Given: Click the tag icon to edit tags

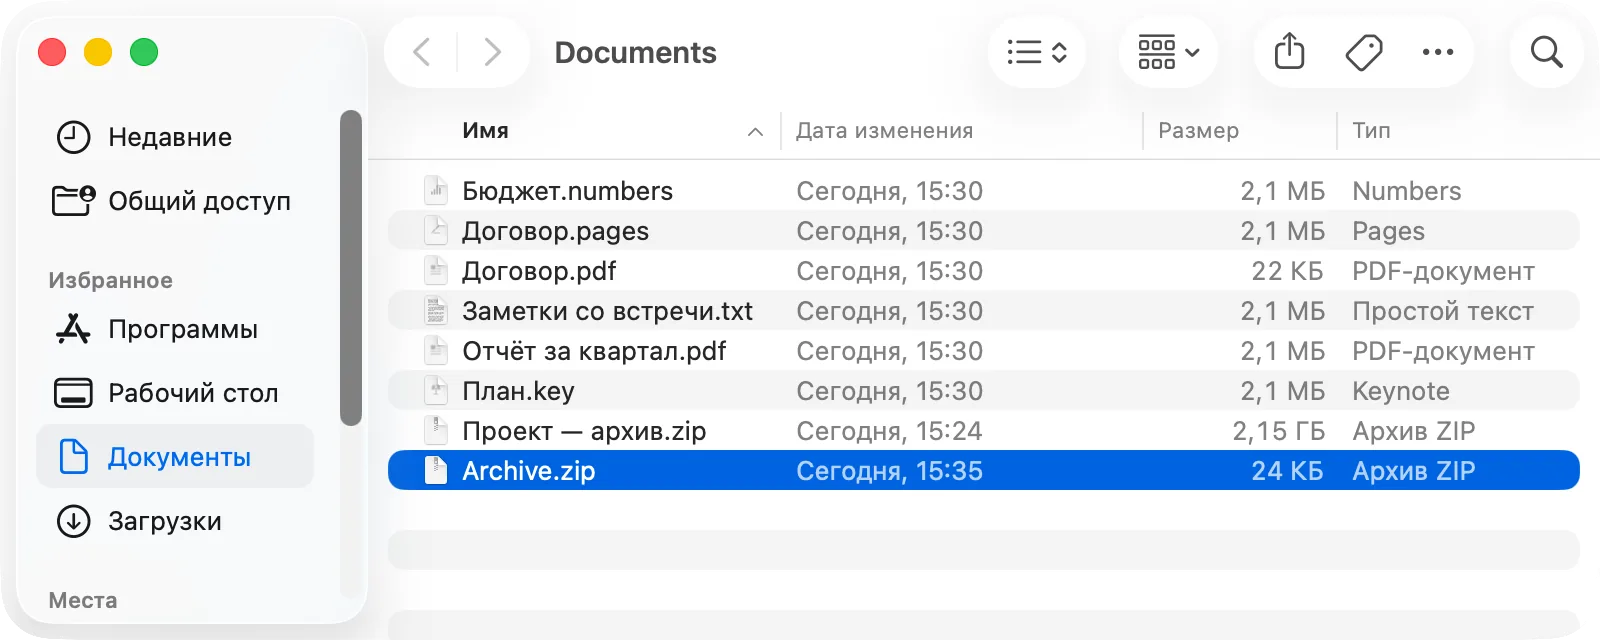Looking at the screenshot, I should click(1364, 52).
